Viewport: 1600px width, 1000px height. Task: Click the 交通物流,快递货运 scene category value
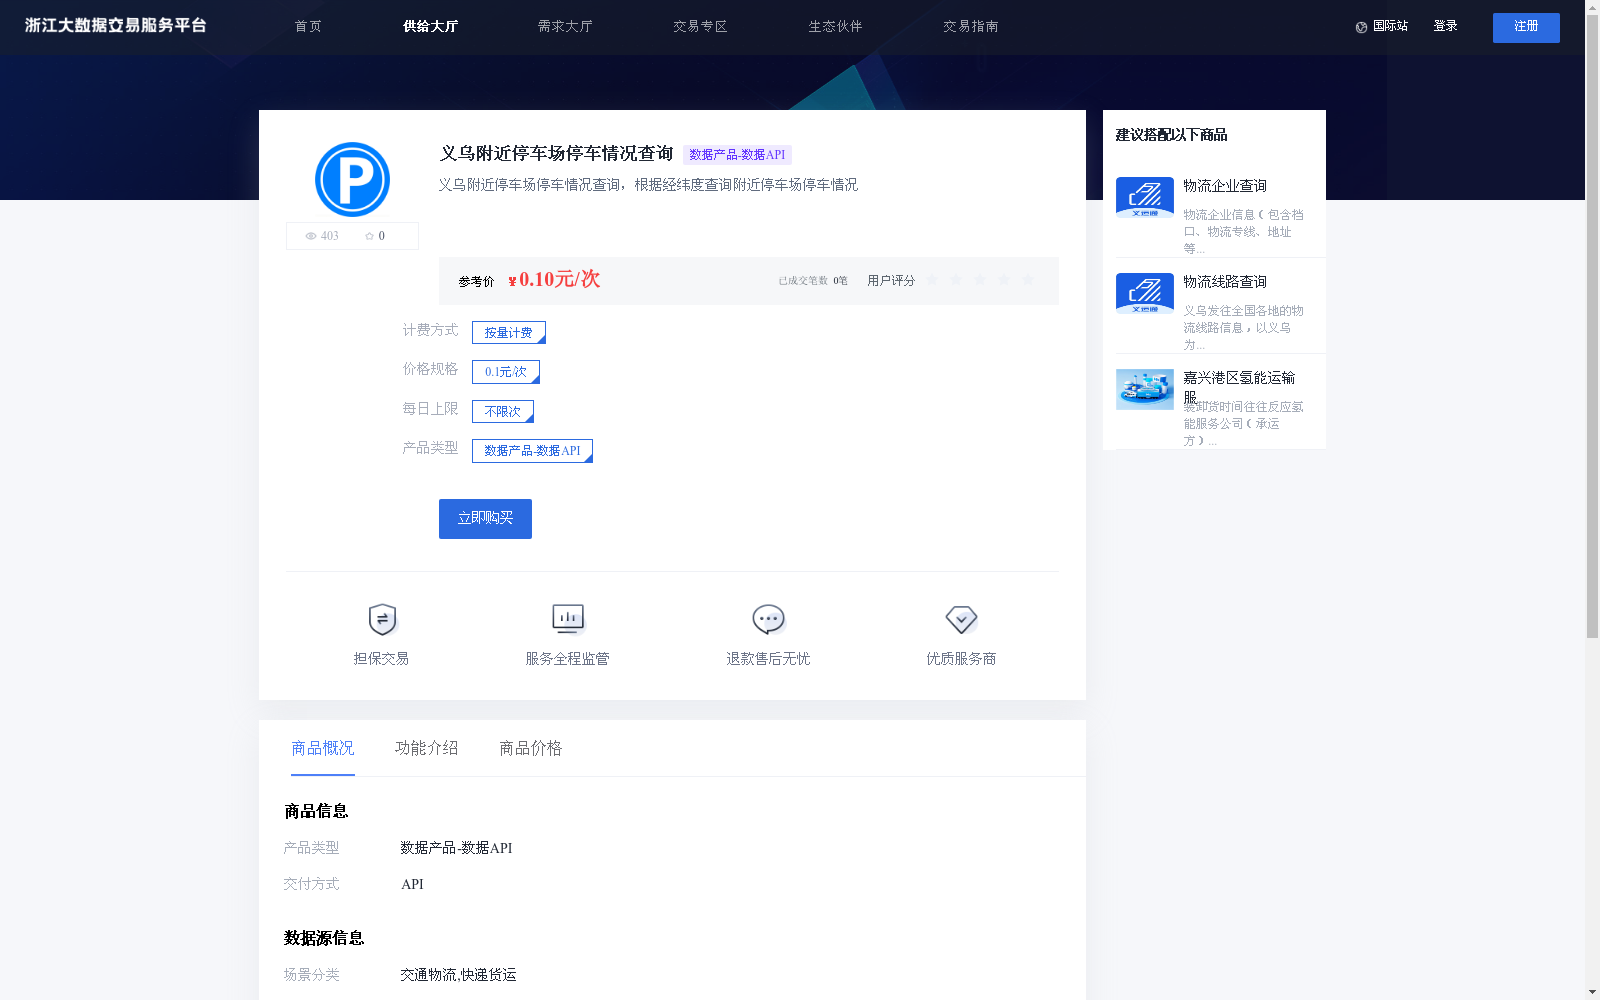point(458,975)
